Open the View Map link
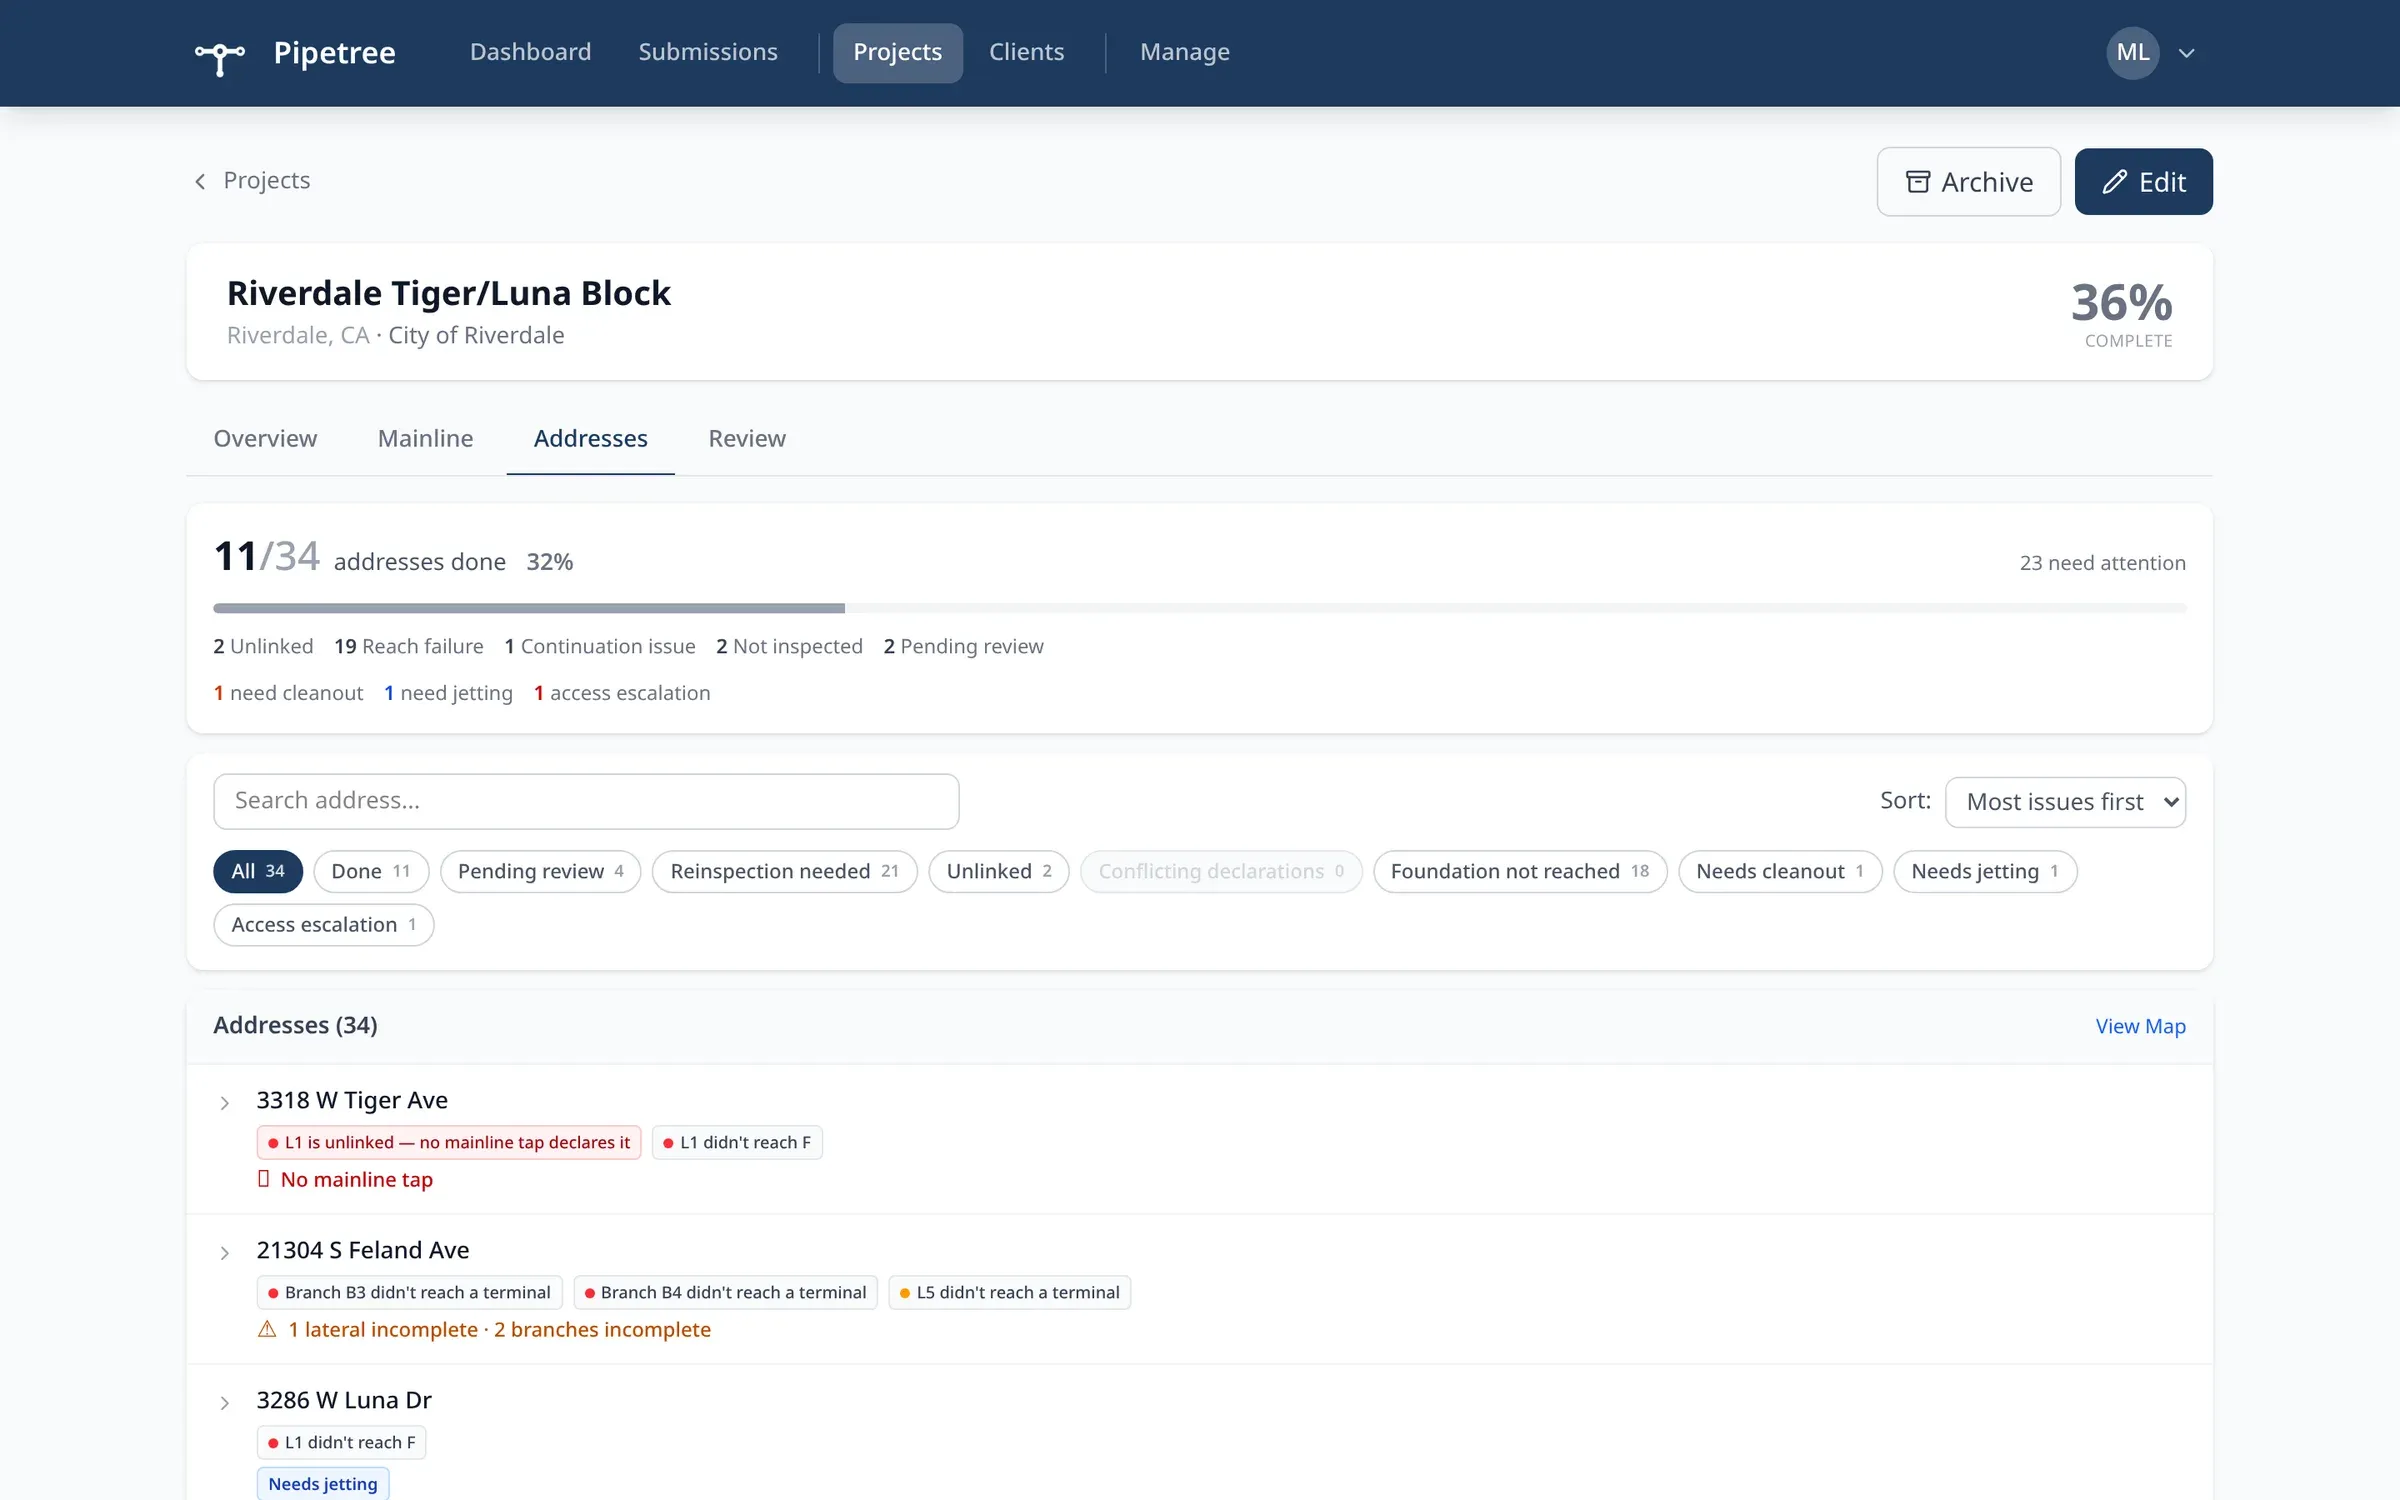The height and width of the screenshot is (1500, 2400). point(2140,1026)
